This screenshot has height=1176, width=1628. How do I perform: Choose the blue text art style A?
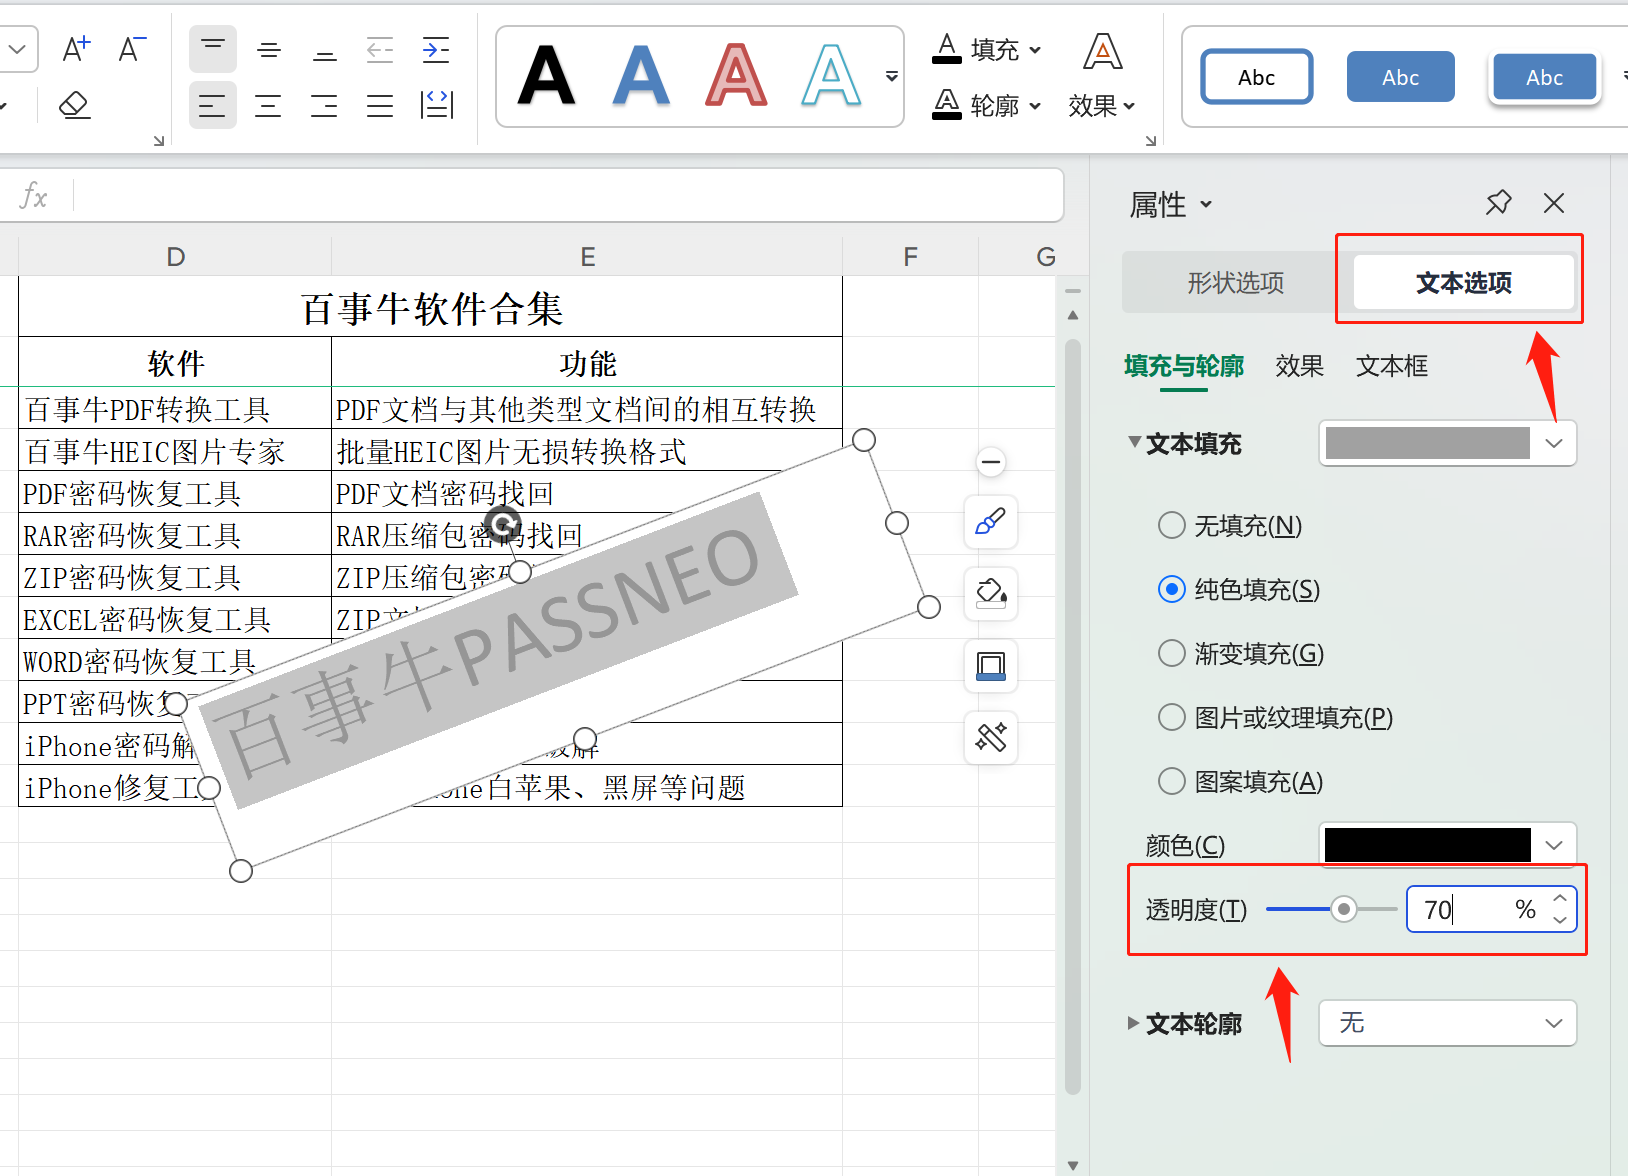pyautogui.click(x=641, y=76)
